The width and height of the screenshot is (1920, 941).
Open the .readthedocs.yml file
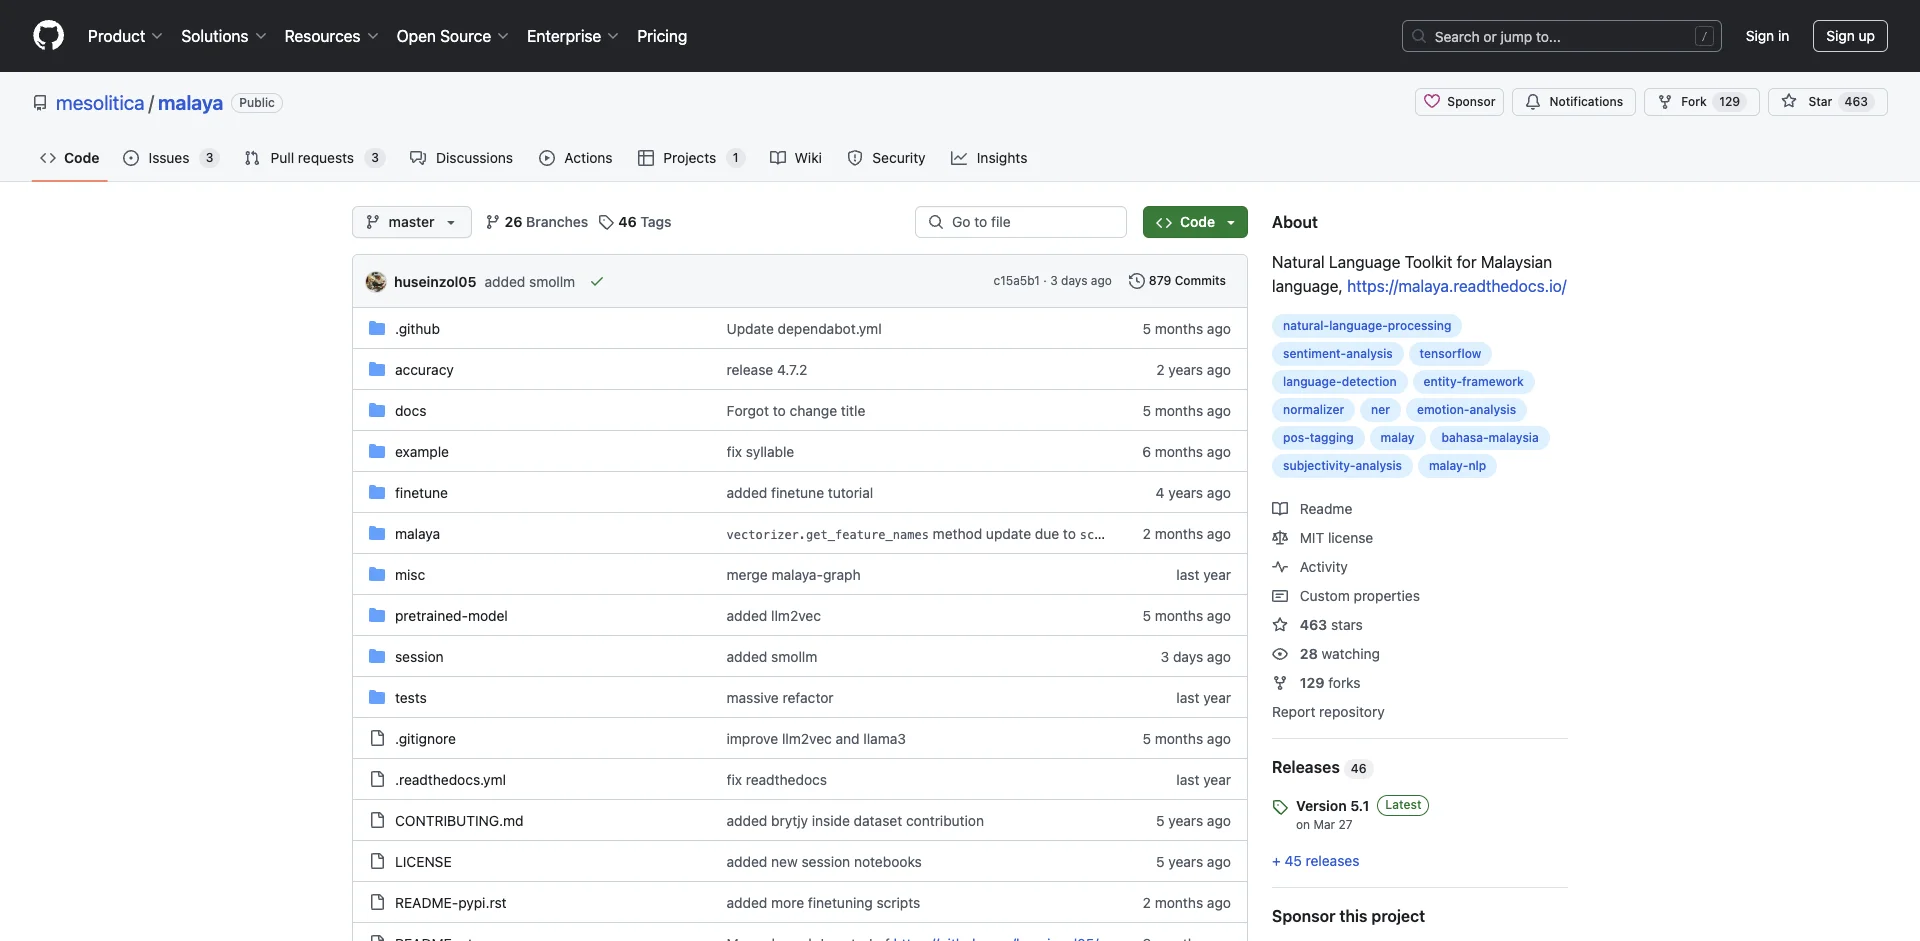(450, 780)
